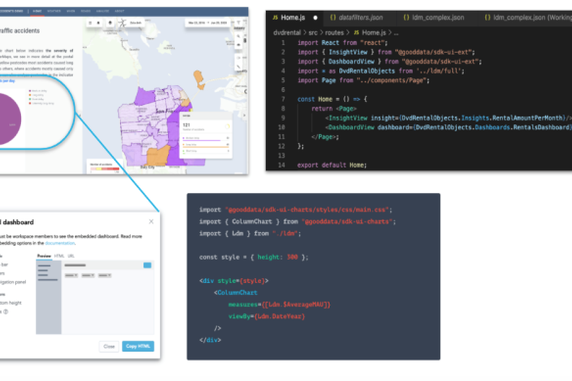572x381 pixels.
Task: Click the braces icon on datafilters.json tab
Action: pyautogui.click(x=333, y=18)
